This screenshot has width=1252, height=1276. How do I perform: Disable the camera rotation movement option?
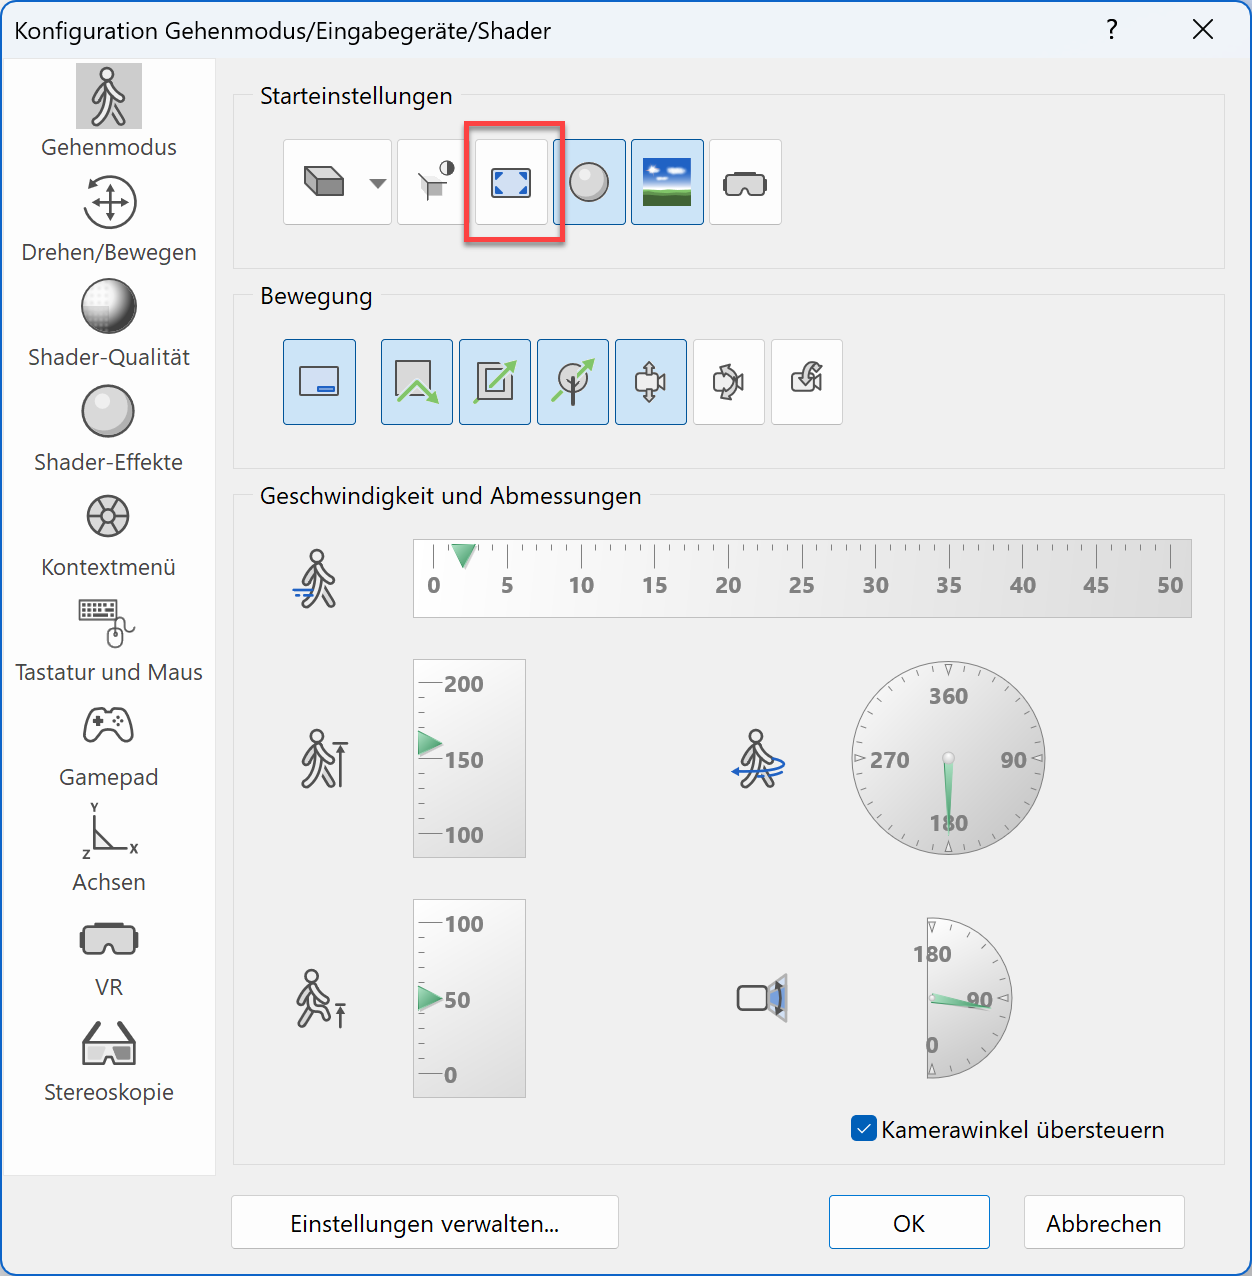click(729, 381)
